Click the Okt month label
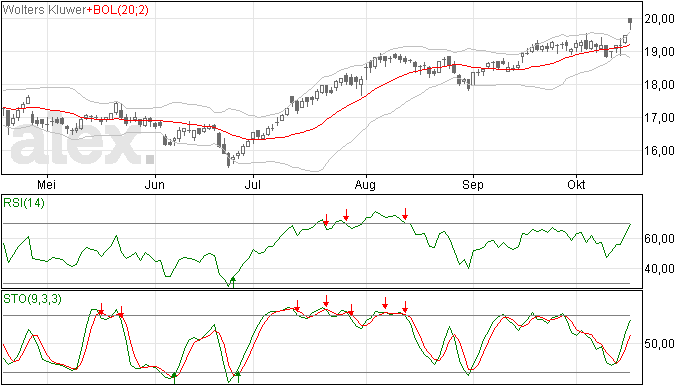Screen dimensions: 690x387 tap(576, 184)
